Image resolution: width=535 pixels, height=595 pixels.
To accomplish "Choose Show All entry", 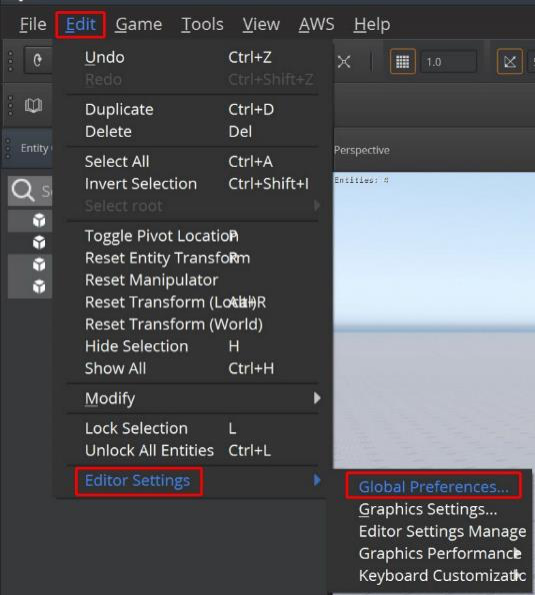I will click(x=194, y=368).
